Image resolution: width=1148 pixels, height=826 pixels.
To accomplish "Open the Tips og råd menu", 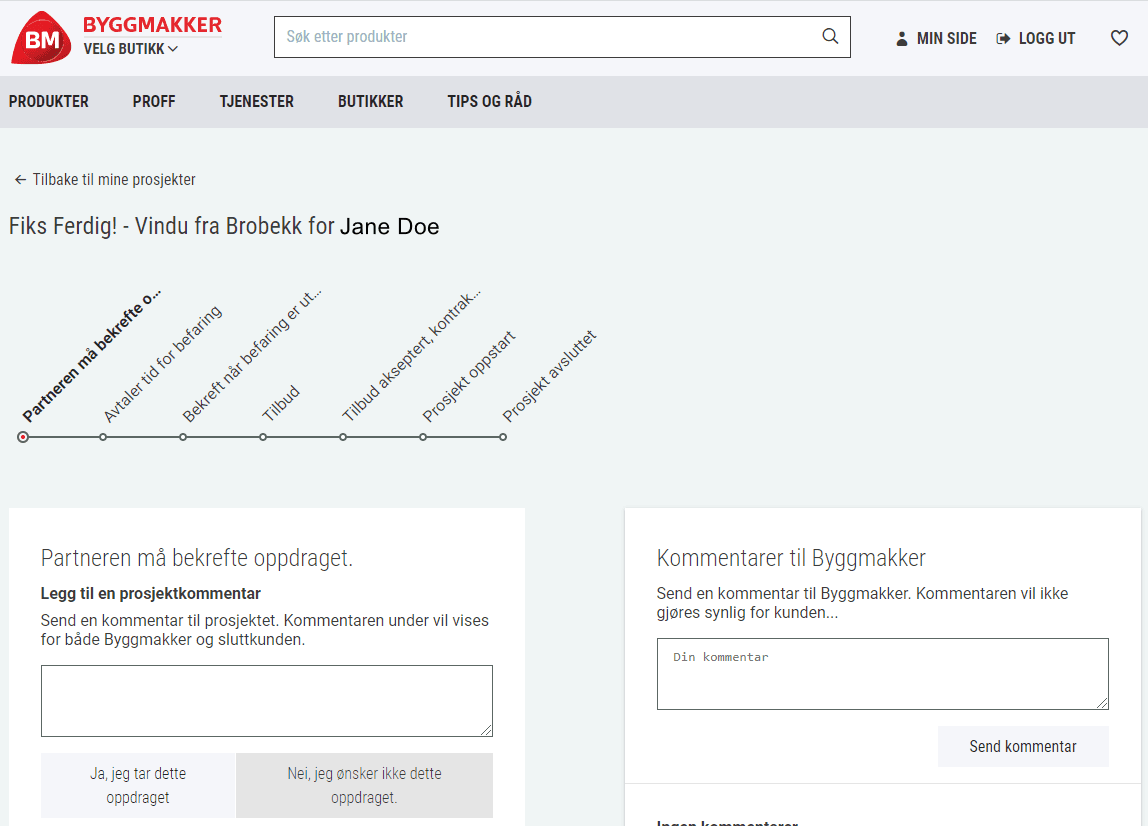I will click(x=490, y=102).
